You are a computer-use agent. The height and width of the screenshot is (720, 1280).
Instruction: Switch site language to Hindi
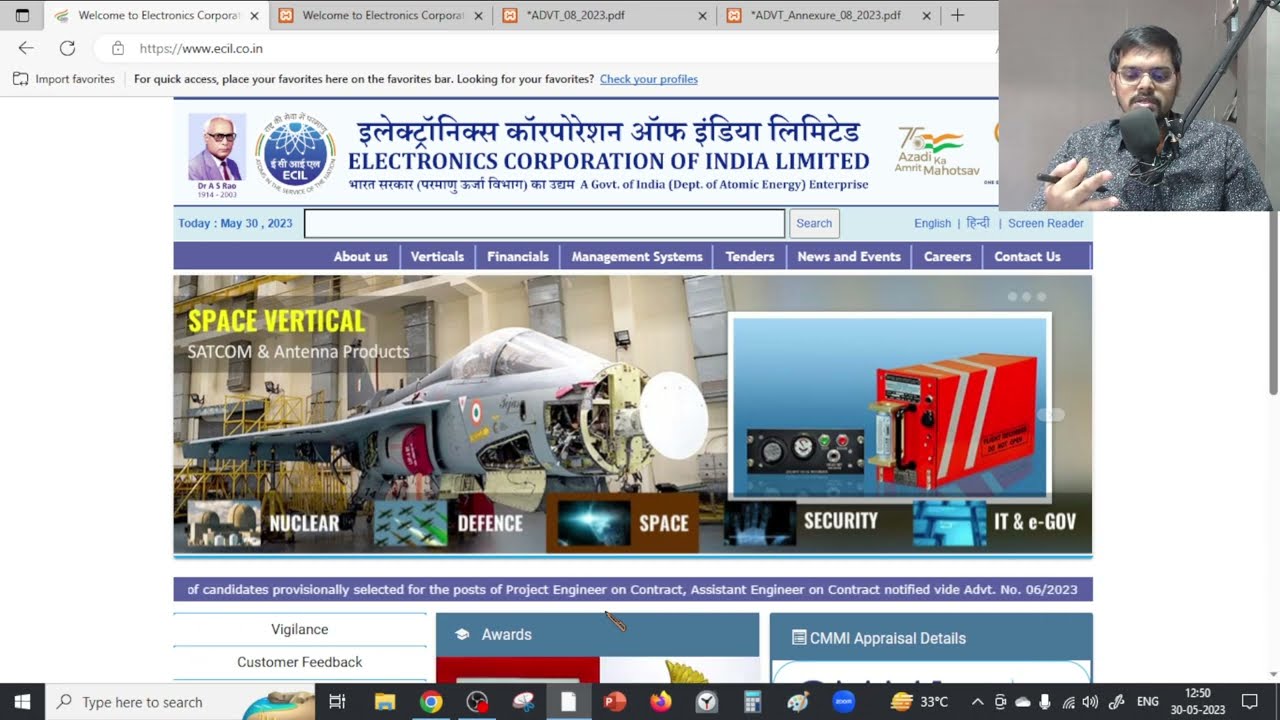coord(978,223)
